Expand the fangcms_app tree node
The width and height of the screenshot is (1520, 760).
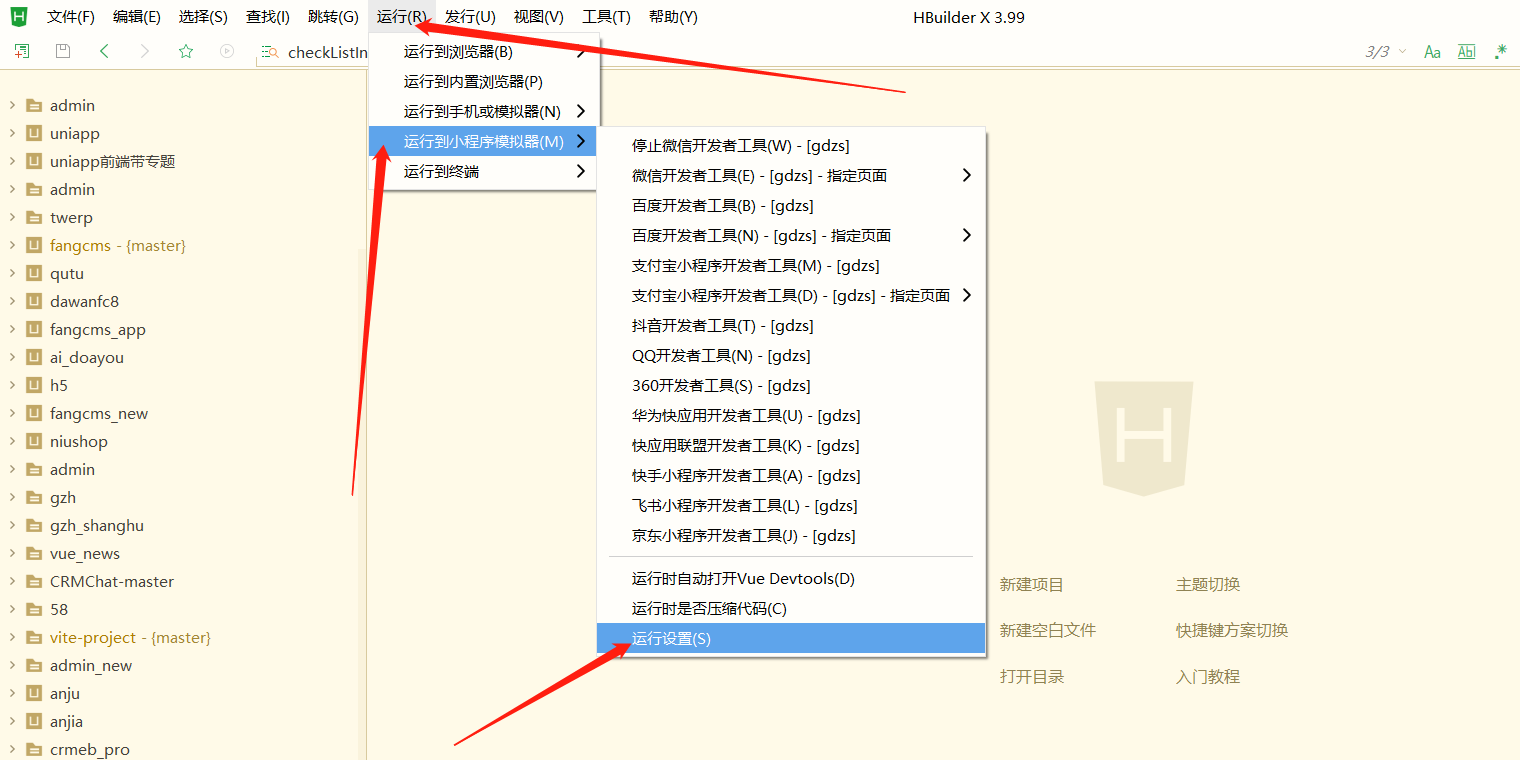tap(12, 329)
